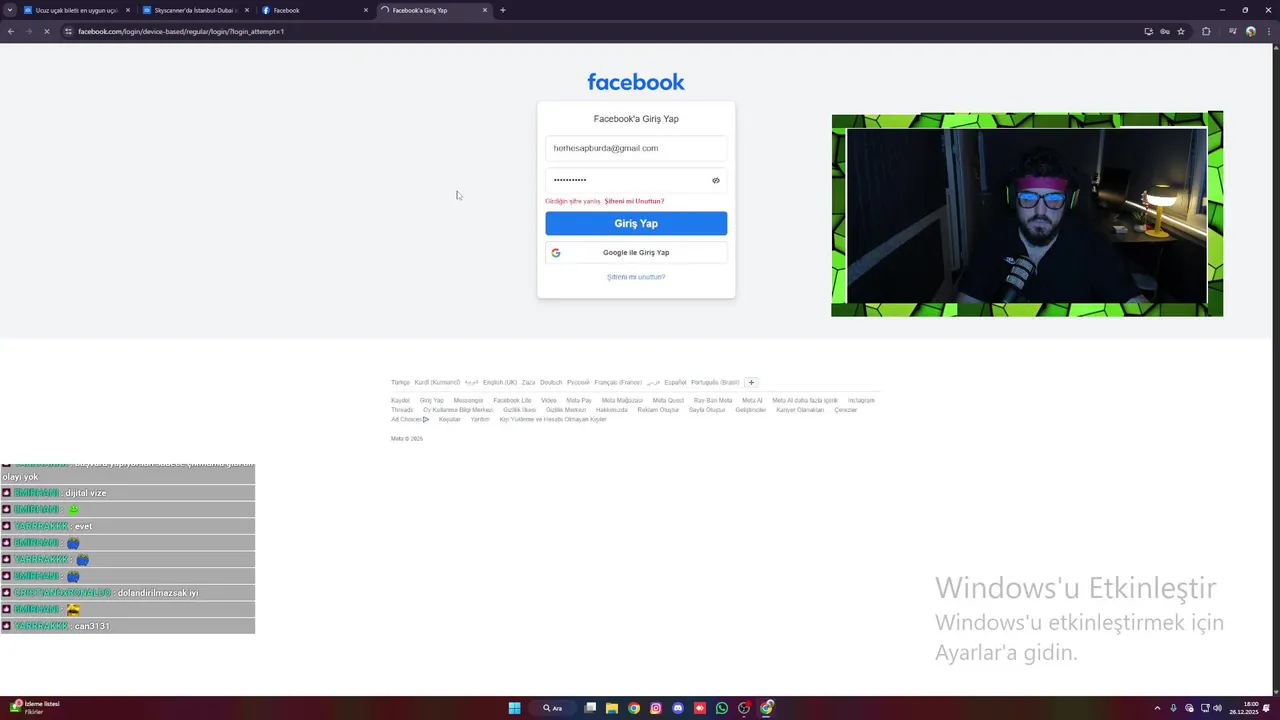The width and height of the screenshot is (1280, 720).
Task: Open the Meta Quest footer link
Action: tap(668, 400)
